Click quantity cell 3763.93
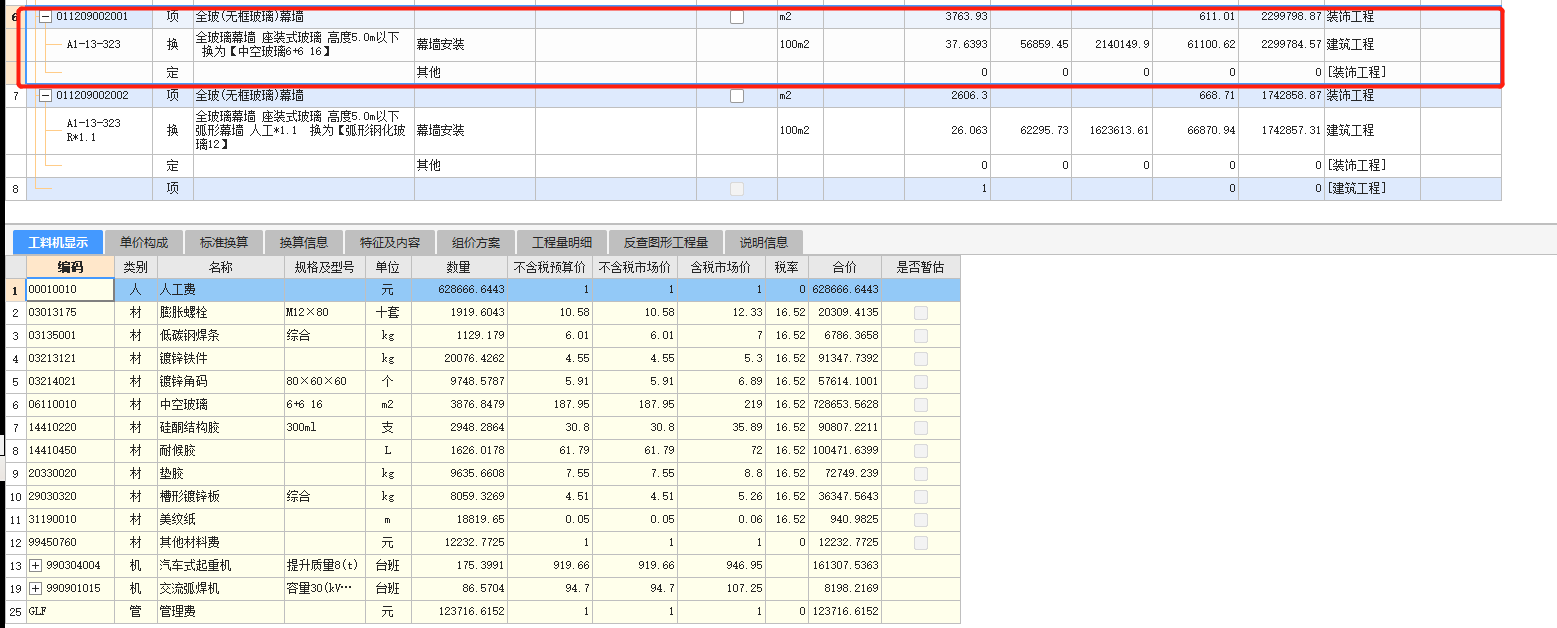Screen dimensions: 1557x628 click(946, 17)
